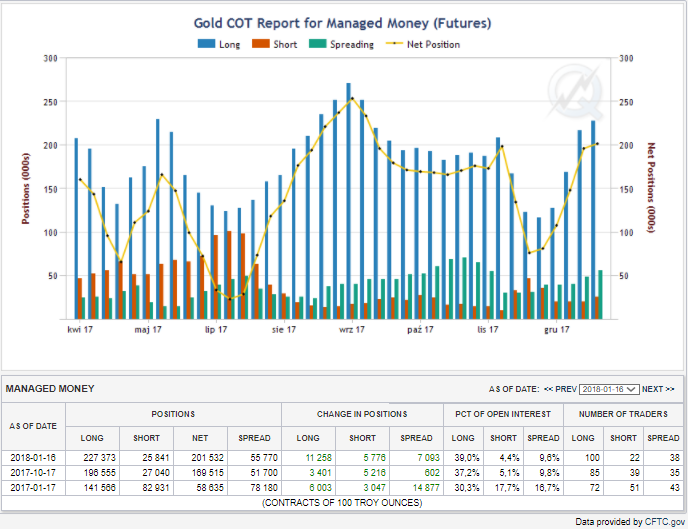Click the POSITIONS column group header
Screen dimensions: 688x529
point(173,414)
